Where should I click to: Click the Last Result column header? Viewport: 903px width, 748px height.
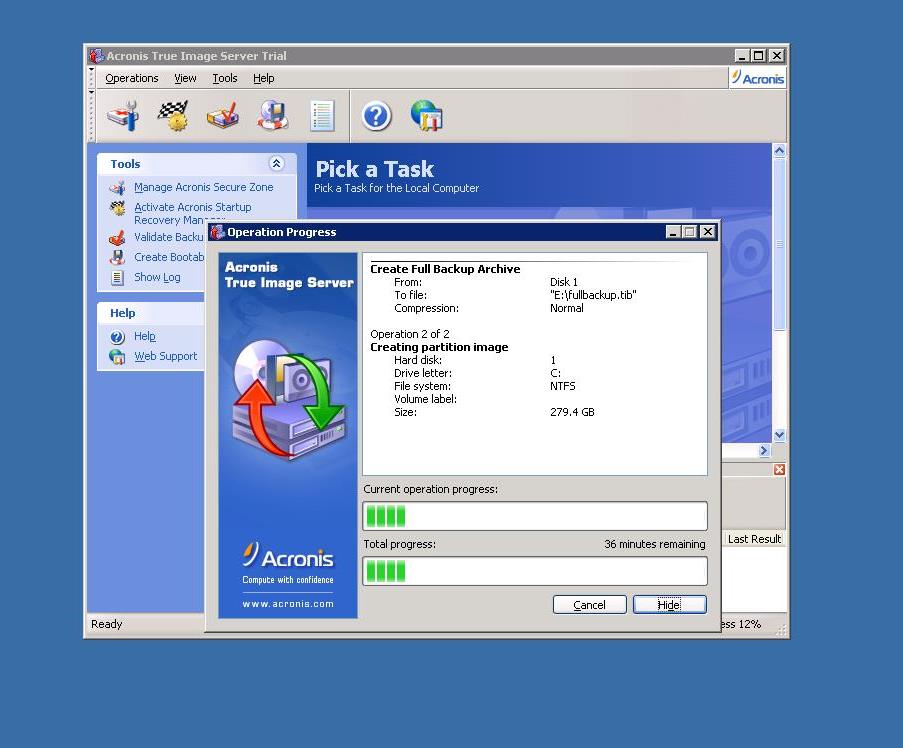pos(754,539)
